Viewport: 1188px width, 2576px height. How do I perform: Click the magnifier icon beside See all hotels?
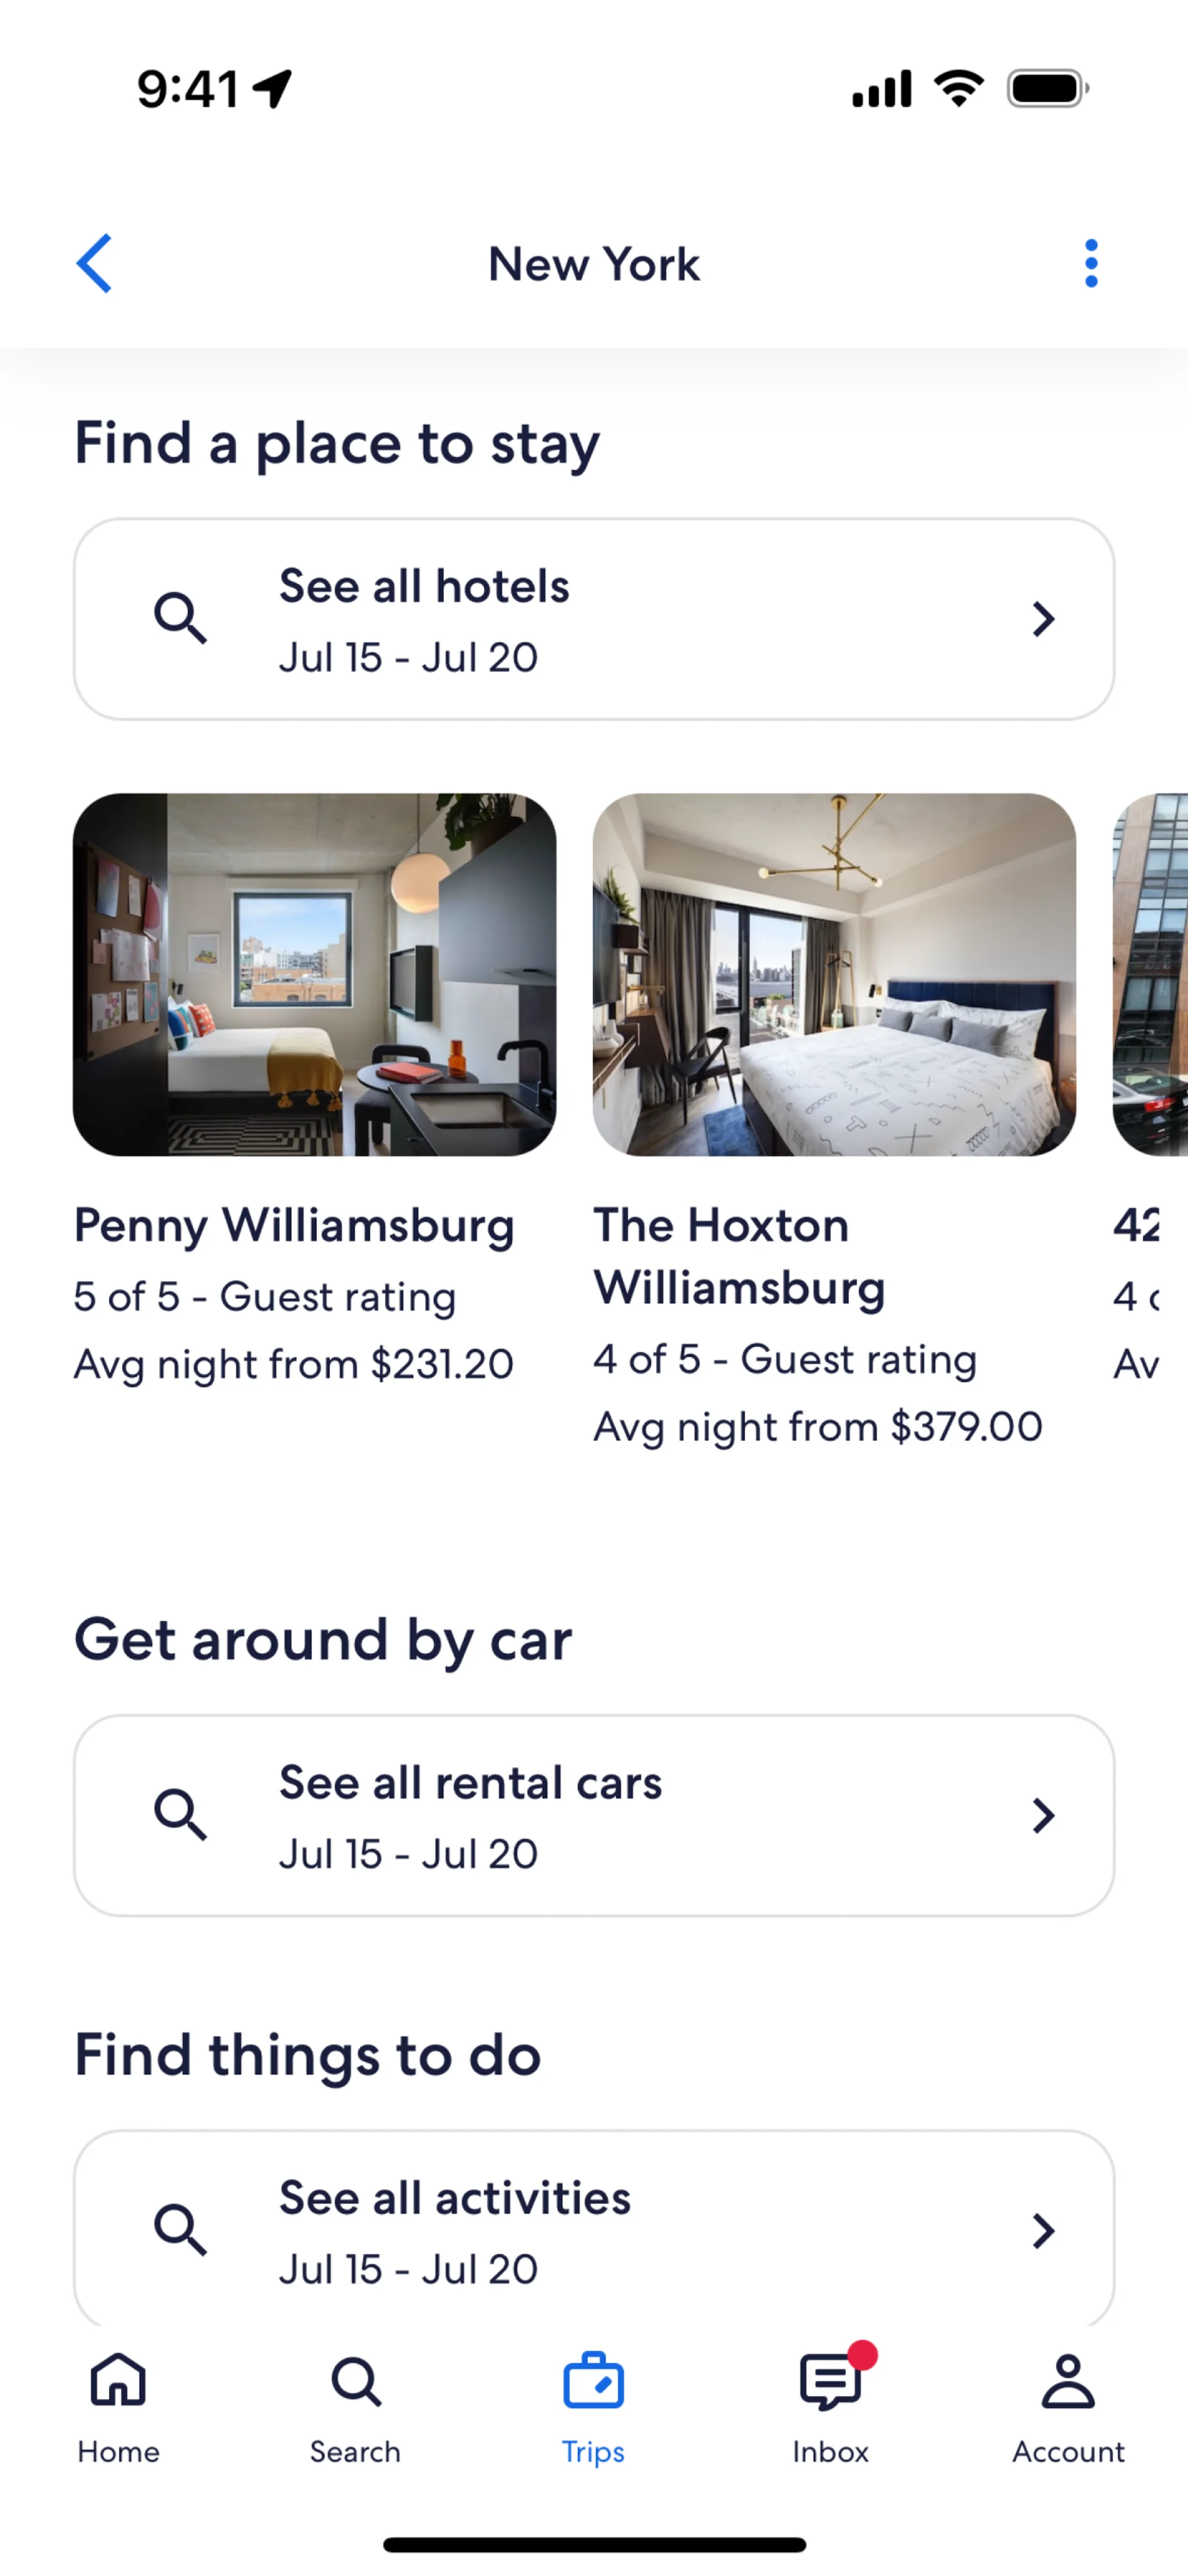[180, 618]
